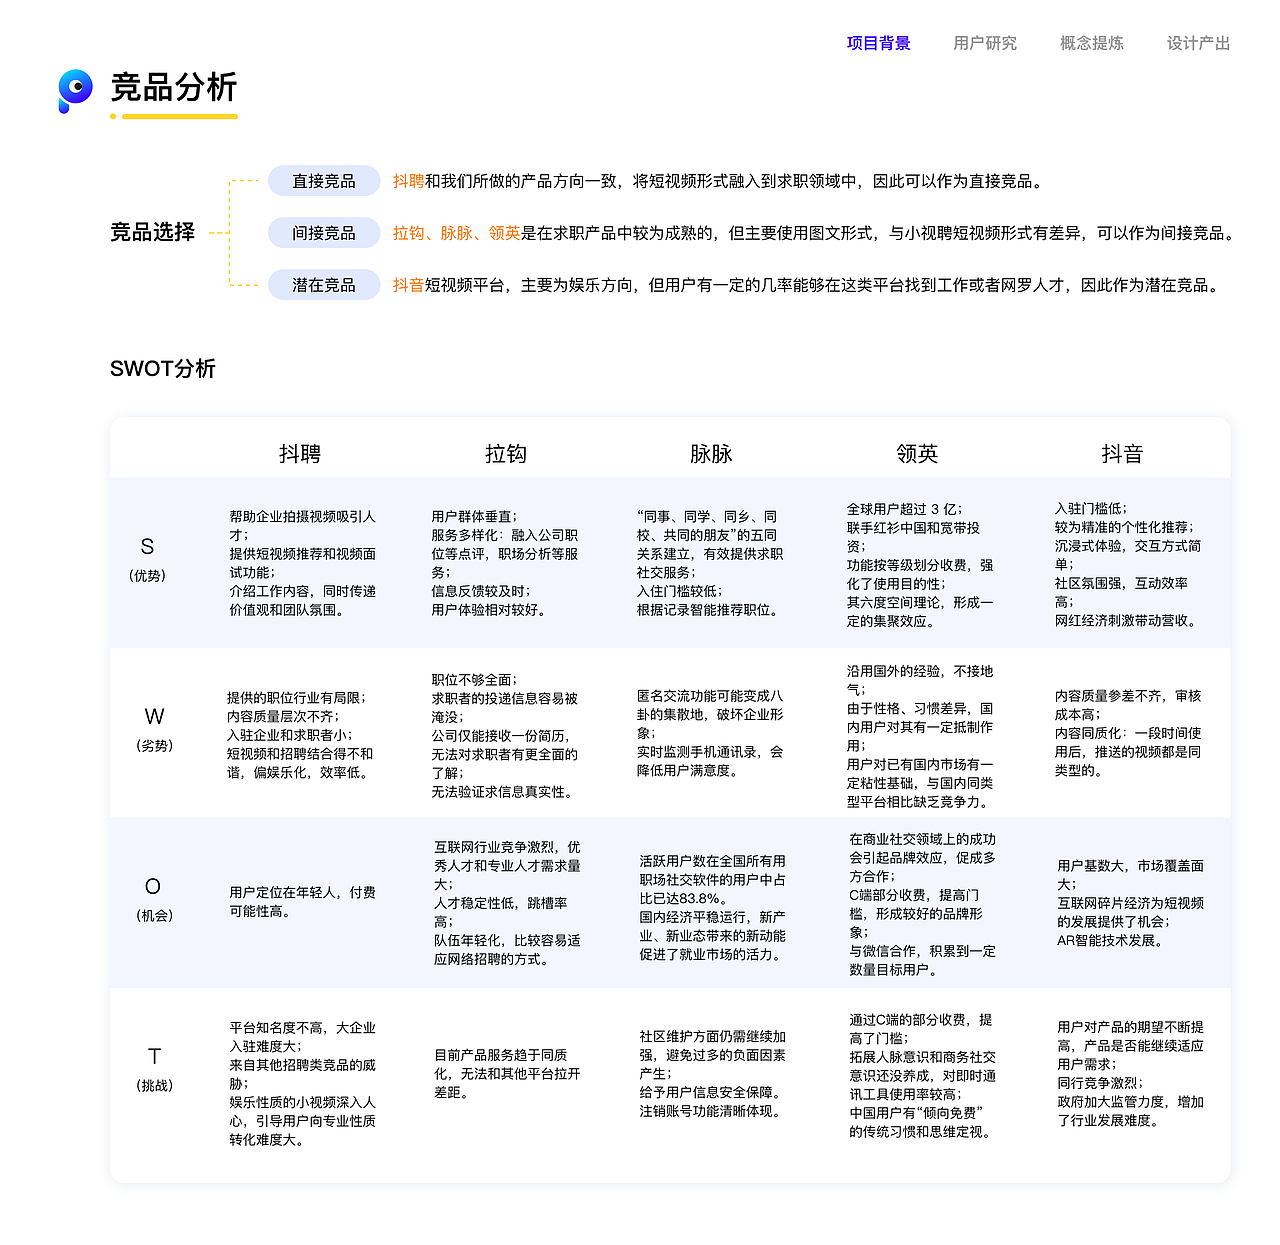Screen dimensions: 1280x1245
Task: Click orange 抖音 text in potential competitor line
Action: pyautogui.click(x=408, y=285)
